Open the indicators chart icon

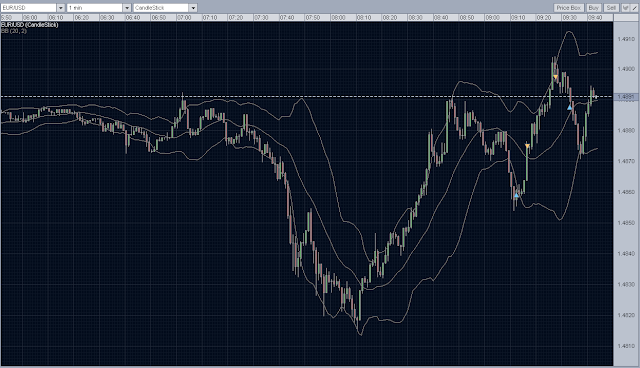click(625, 8)
